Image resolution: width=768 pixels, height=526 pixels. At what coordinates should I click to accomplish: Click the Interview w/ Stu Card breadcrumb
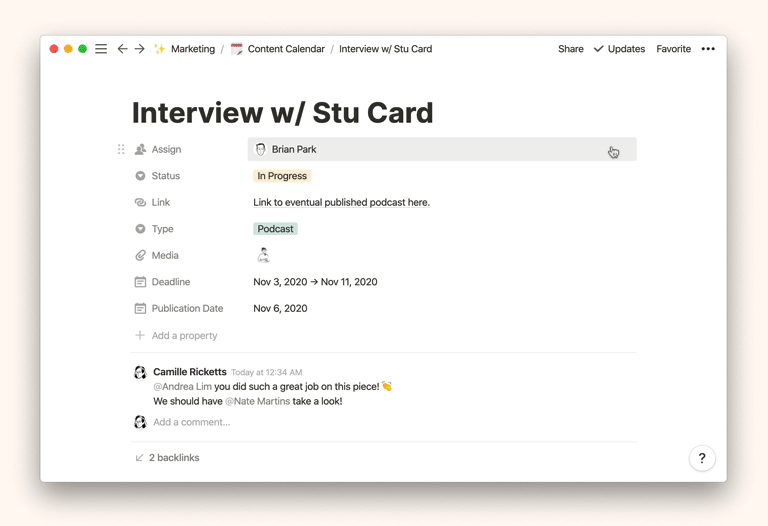coord(385,49)
